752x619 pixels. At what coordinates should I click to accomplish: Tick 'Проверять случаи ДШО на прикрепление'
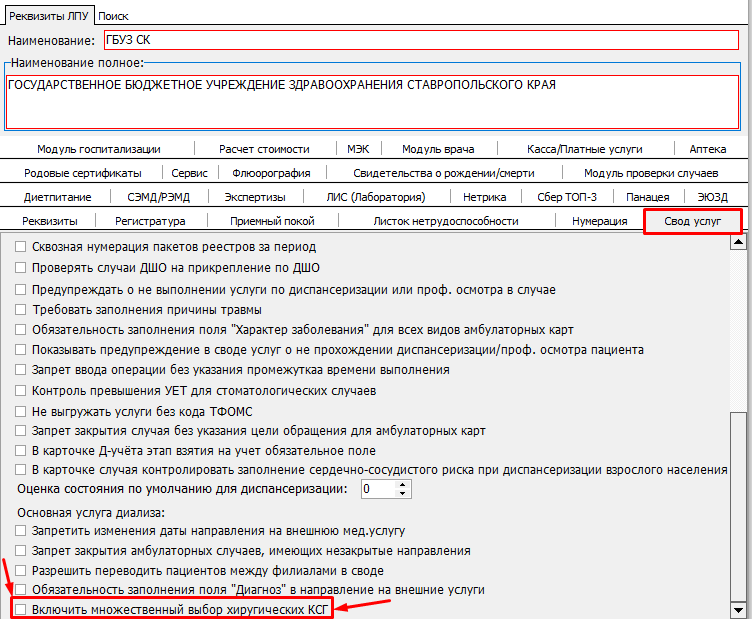tap(22, 266)
